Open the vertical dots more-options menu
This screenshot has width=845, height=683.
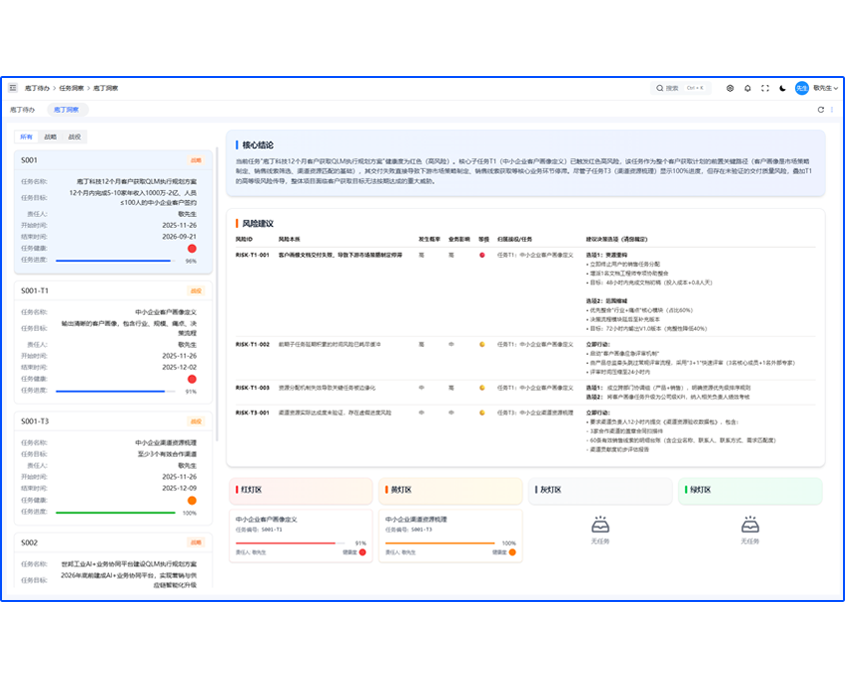pyautogui.click(x=832, y=109)
